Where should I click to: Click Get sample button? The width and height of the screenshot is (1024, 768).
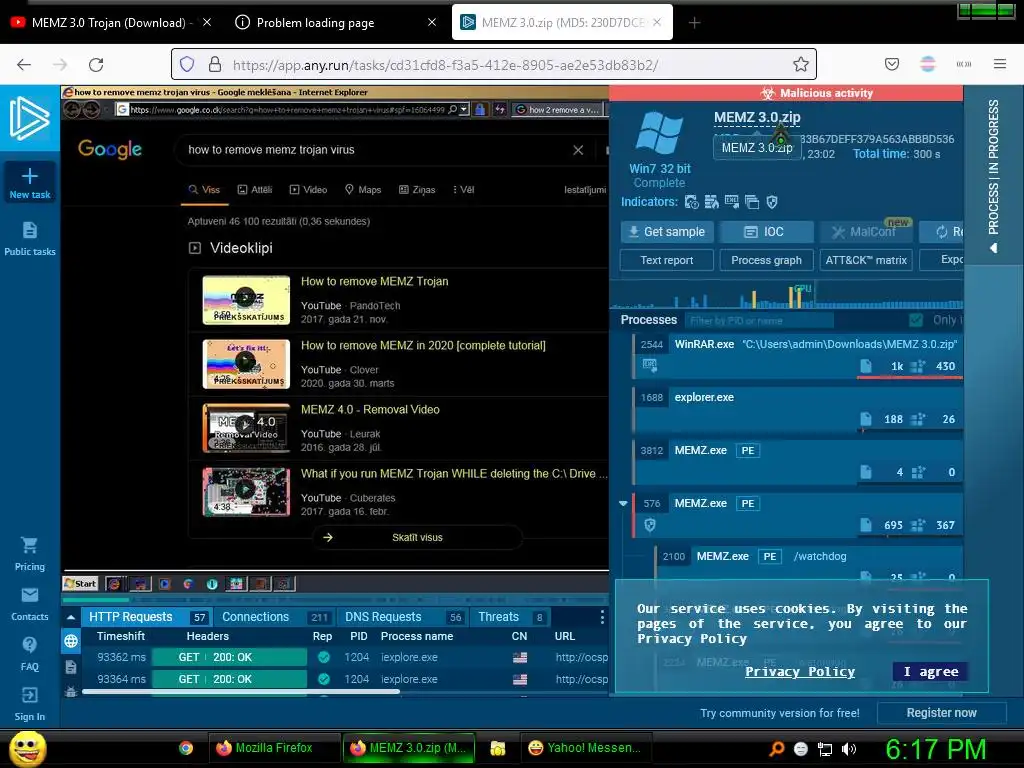point(667,232)
